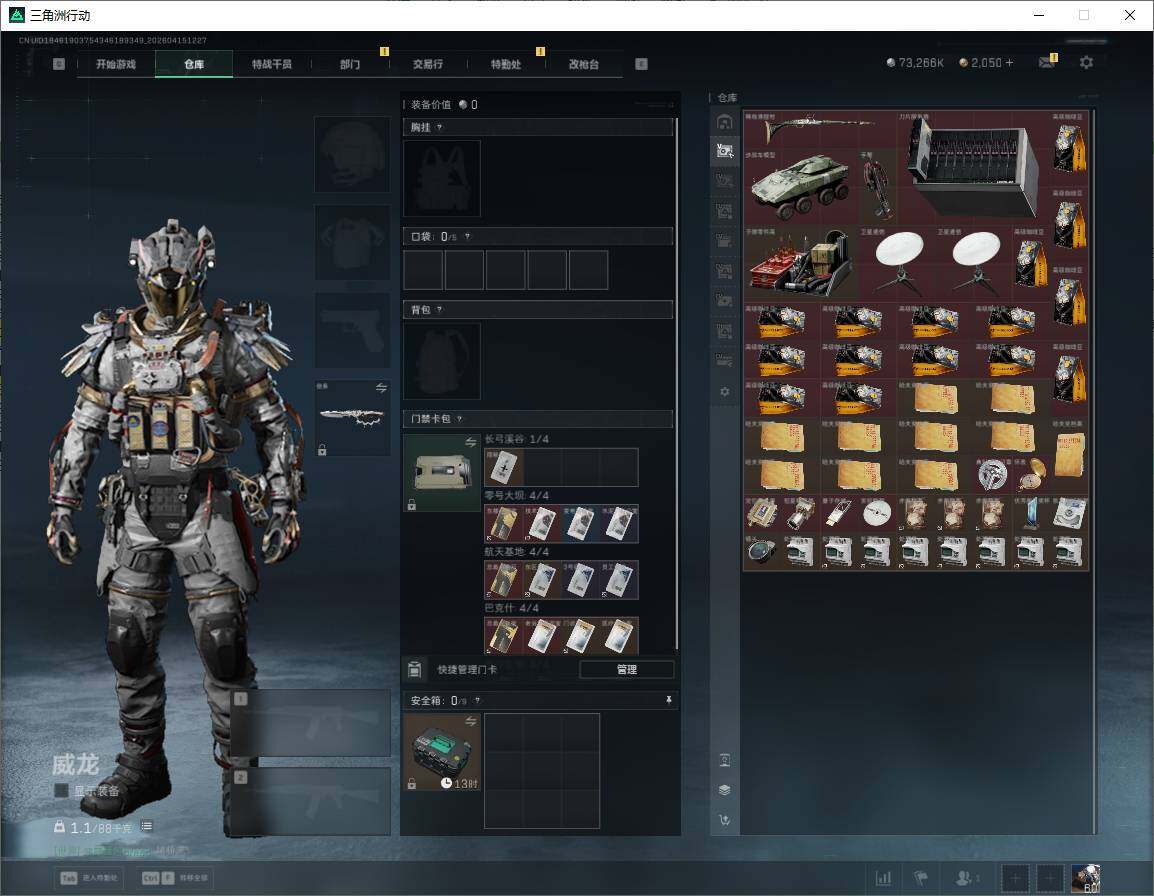This screenshot has width=1154, height=896.
Task: Switch to the 仓库 tab
Action: point(194,64)
